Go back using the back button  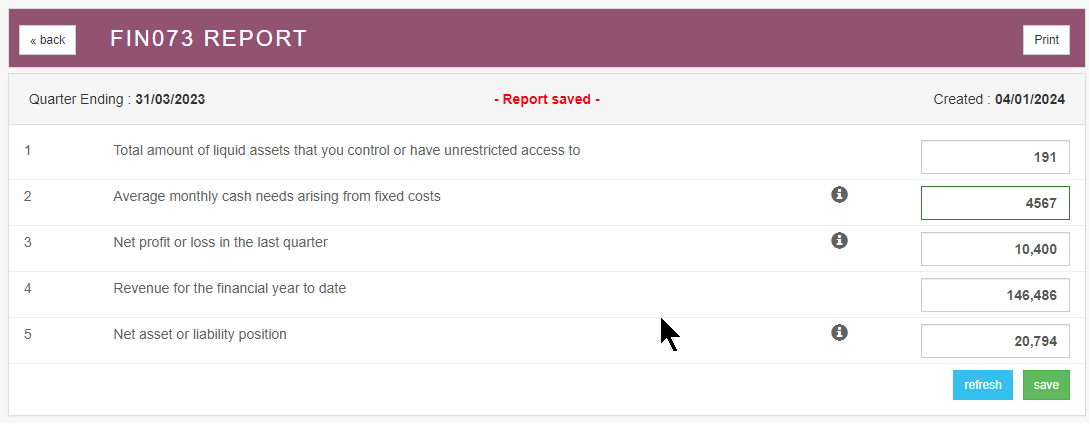coord(47,40)
